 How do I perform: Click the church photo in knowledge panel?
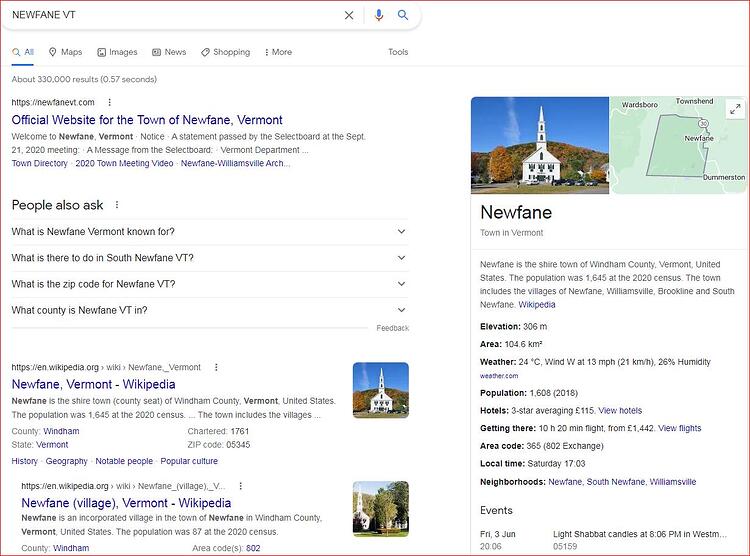click(540, 145)
